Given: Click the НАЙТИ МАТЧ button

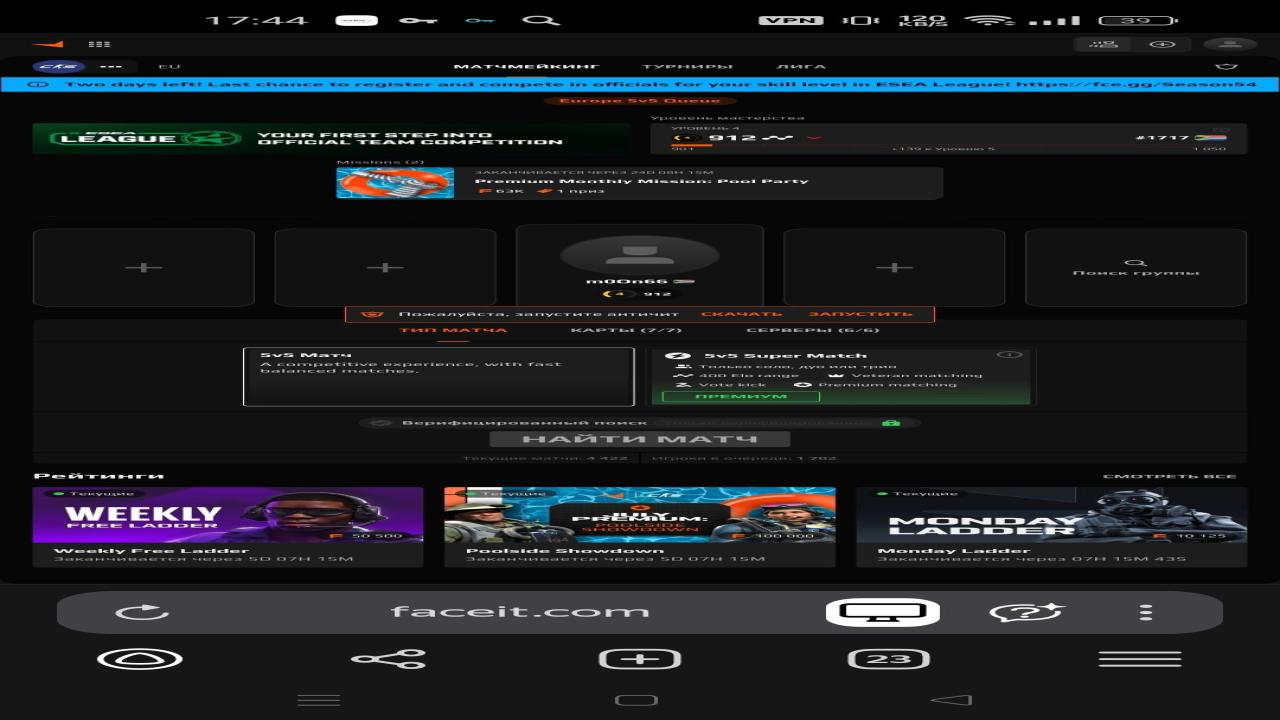Looking at the screenshot, I should [640, 439].
